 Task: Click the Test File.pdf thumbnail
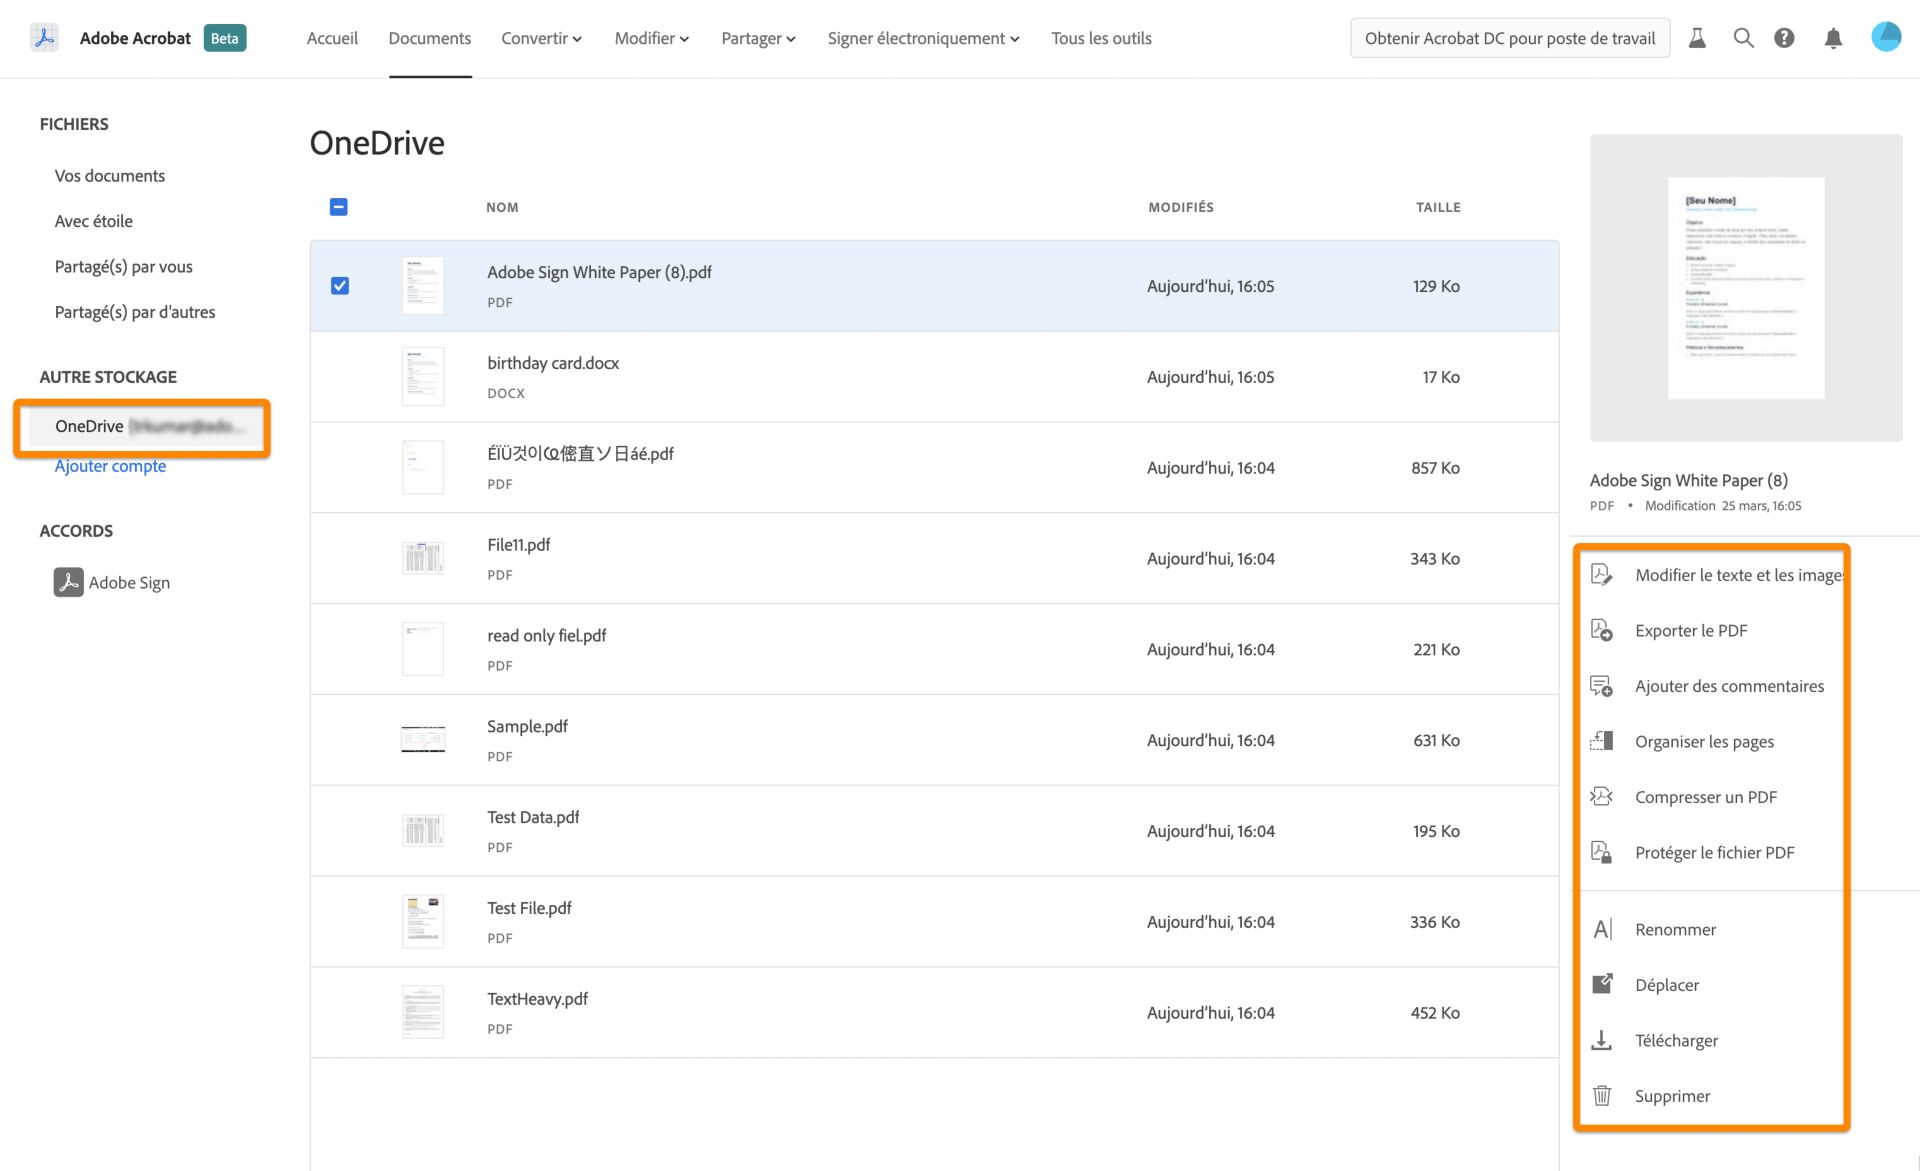423,921
